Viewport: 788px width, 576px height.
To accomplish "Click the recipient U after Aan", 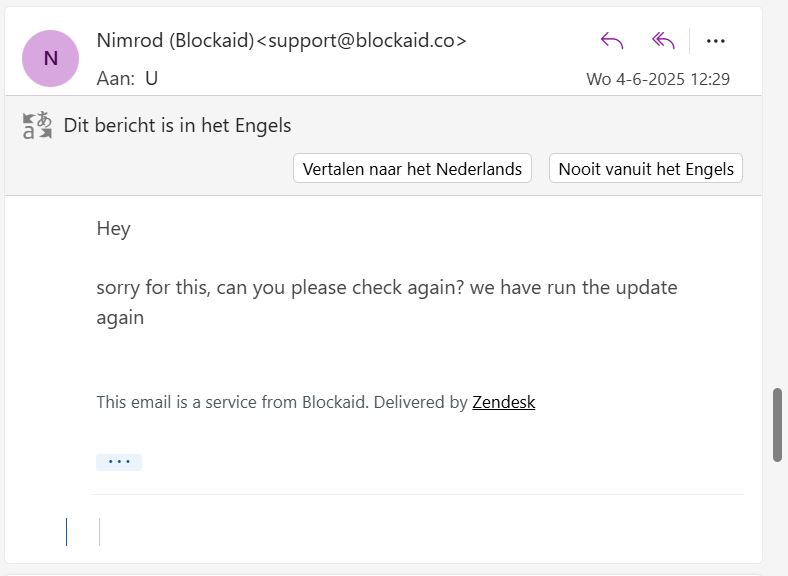I will [152, 78].
